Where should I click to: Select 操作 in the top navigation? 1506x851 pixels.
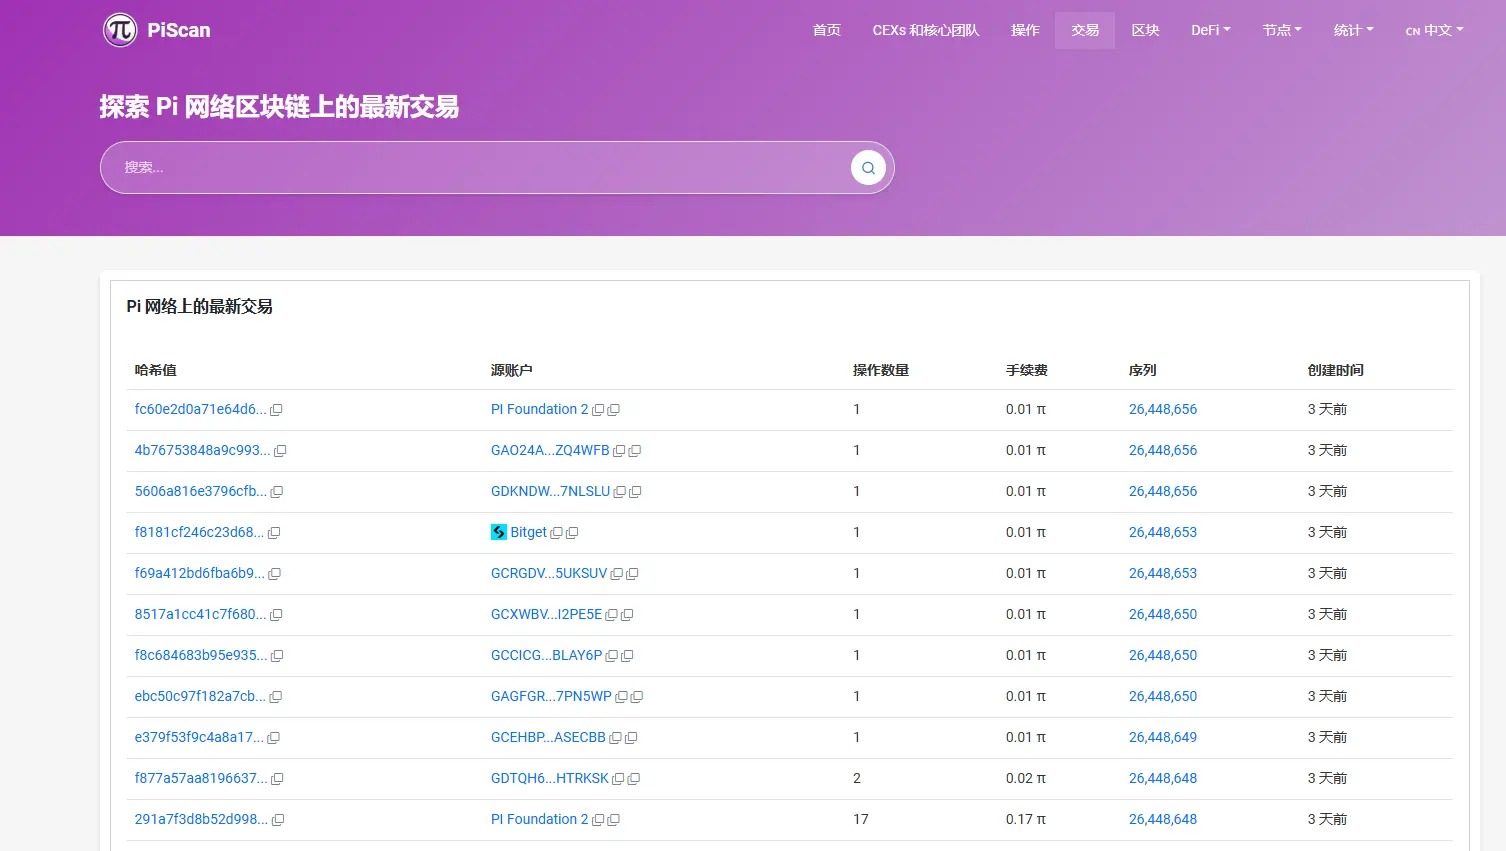[x=1026, y=30]
